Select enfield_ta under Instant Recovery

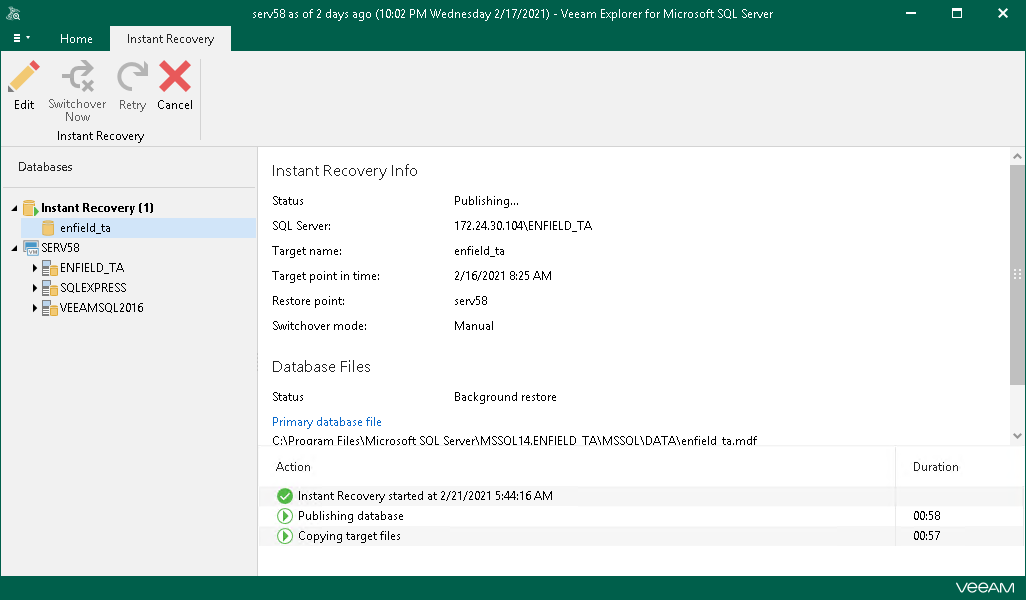pos(85,228)
